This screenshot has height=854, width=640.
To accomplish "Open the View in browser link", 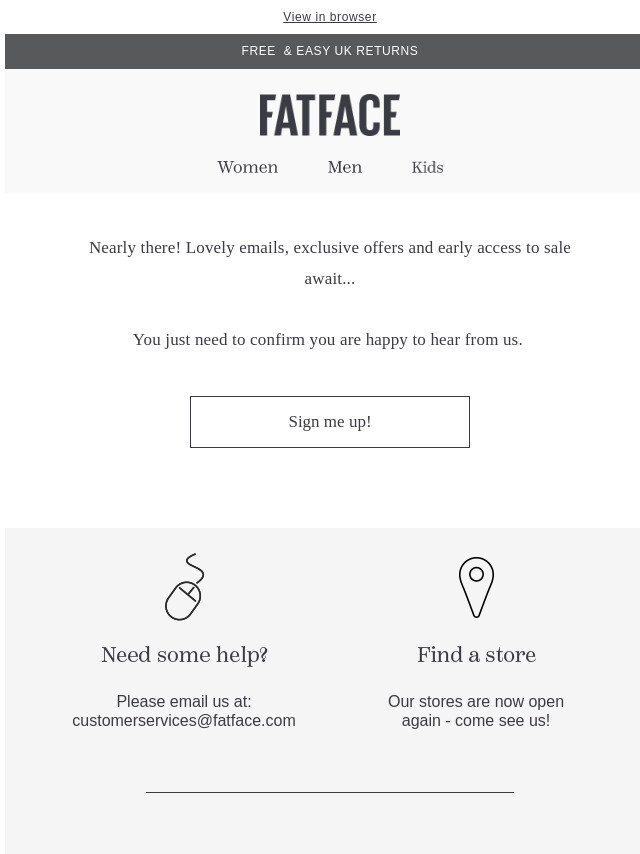I will pos(330,17).
